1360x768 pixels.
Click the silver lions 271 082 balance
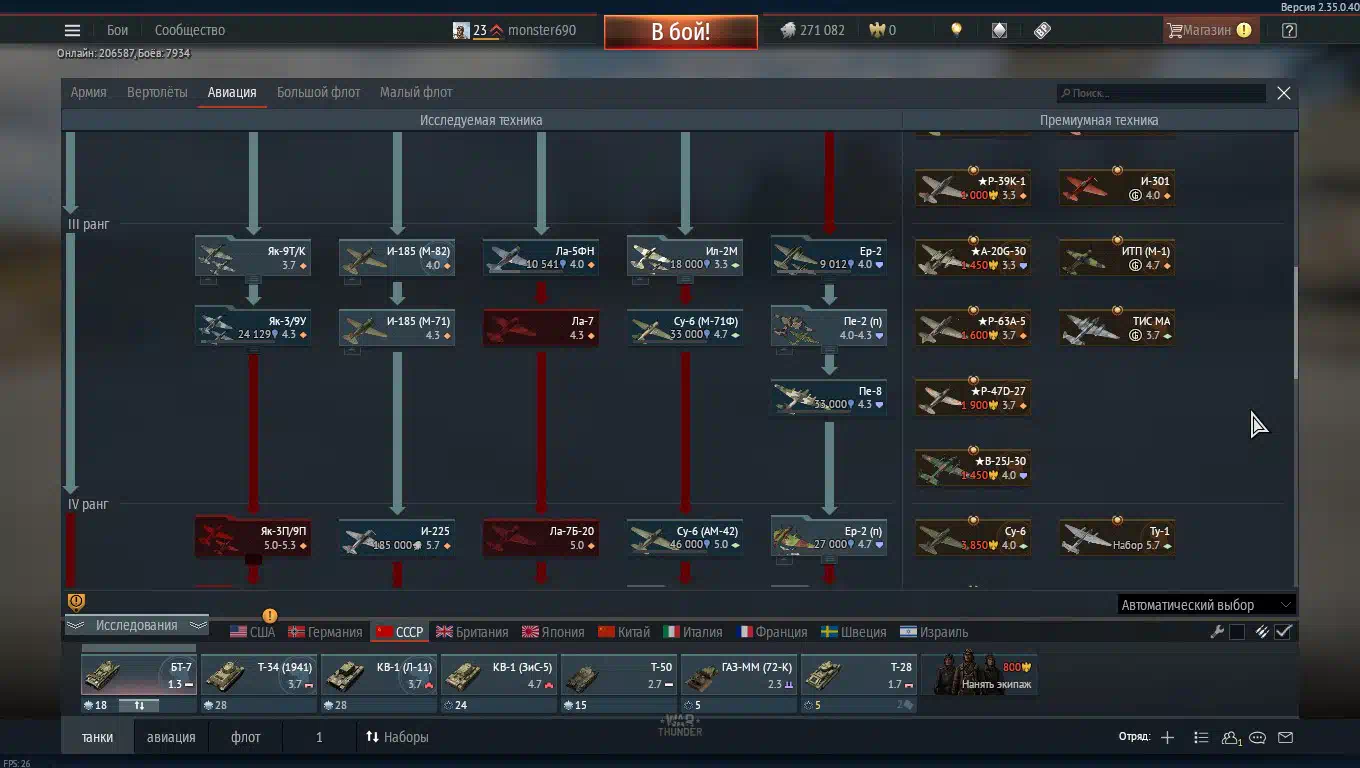click(x=812, y=30)
